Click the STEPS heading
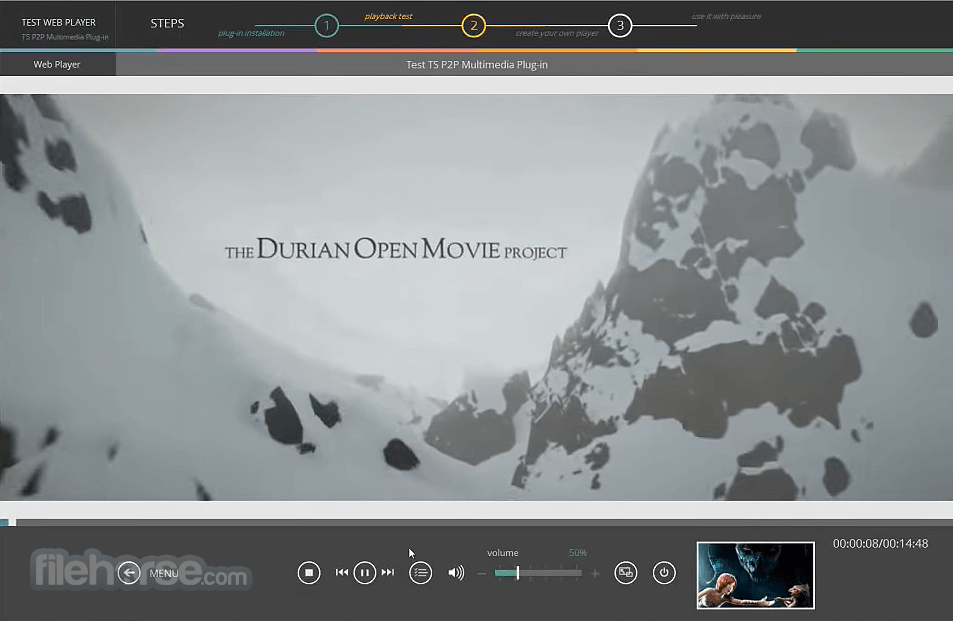 (167, 23)
